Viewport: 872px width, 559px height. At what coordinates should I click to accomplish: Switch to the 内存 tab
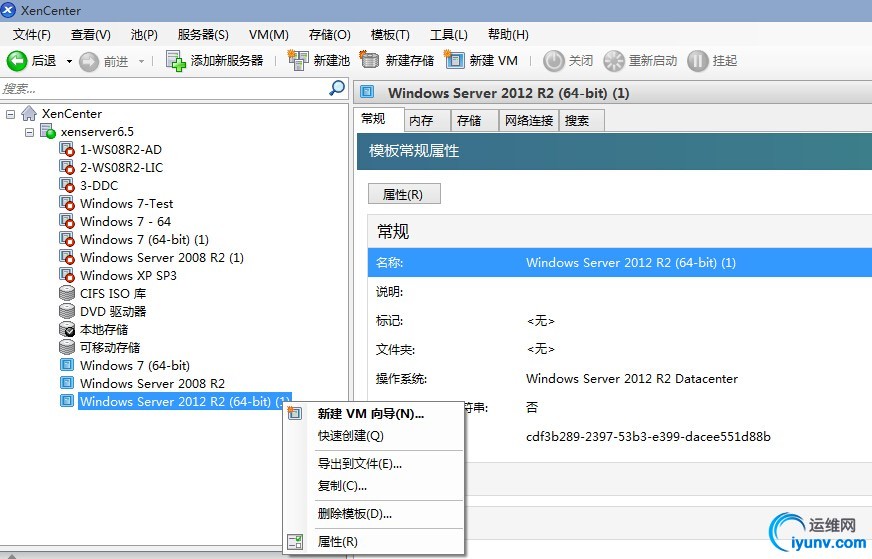pyautogui.click(x=427, y=121)
